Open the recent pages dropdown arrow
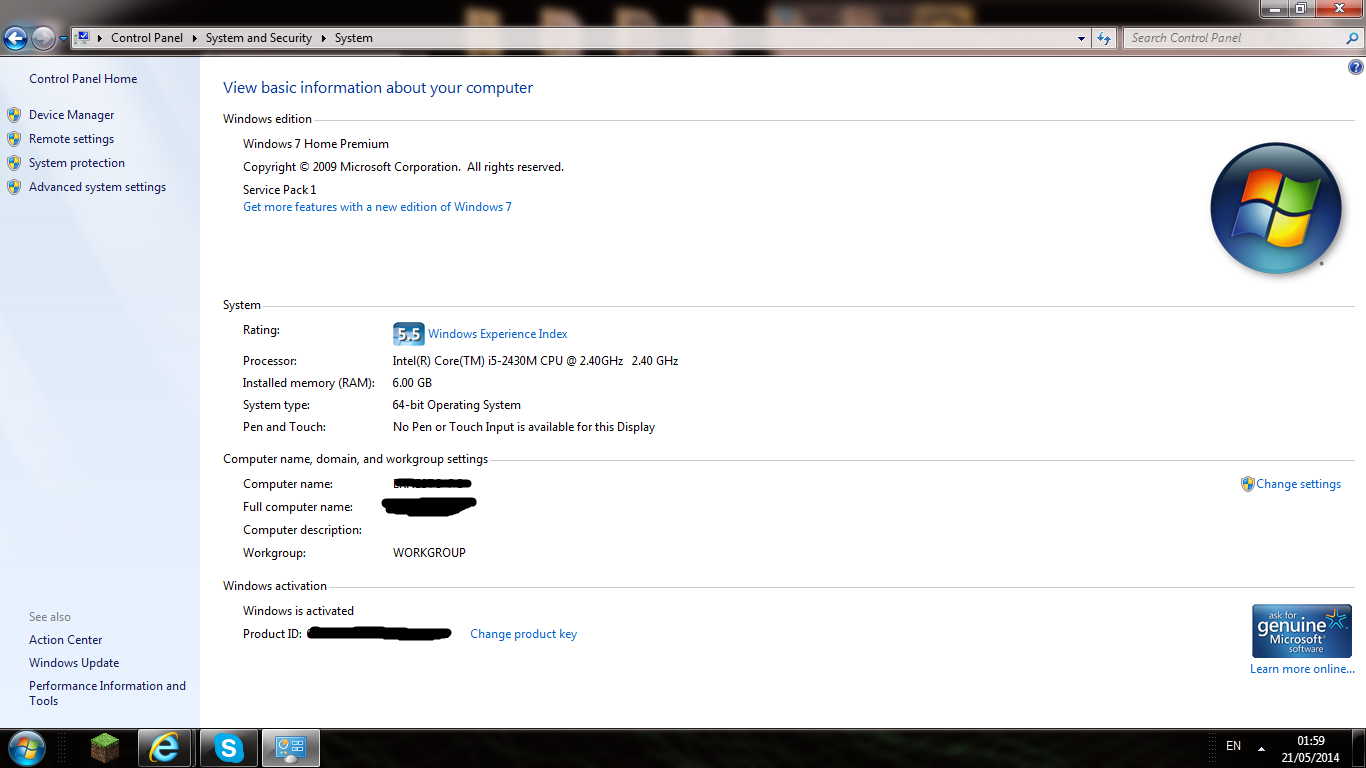 [63, 39]
